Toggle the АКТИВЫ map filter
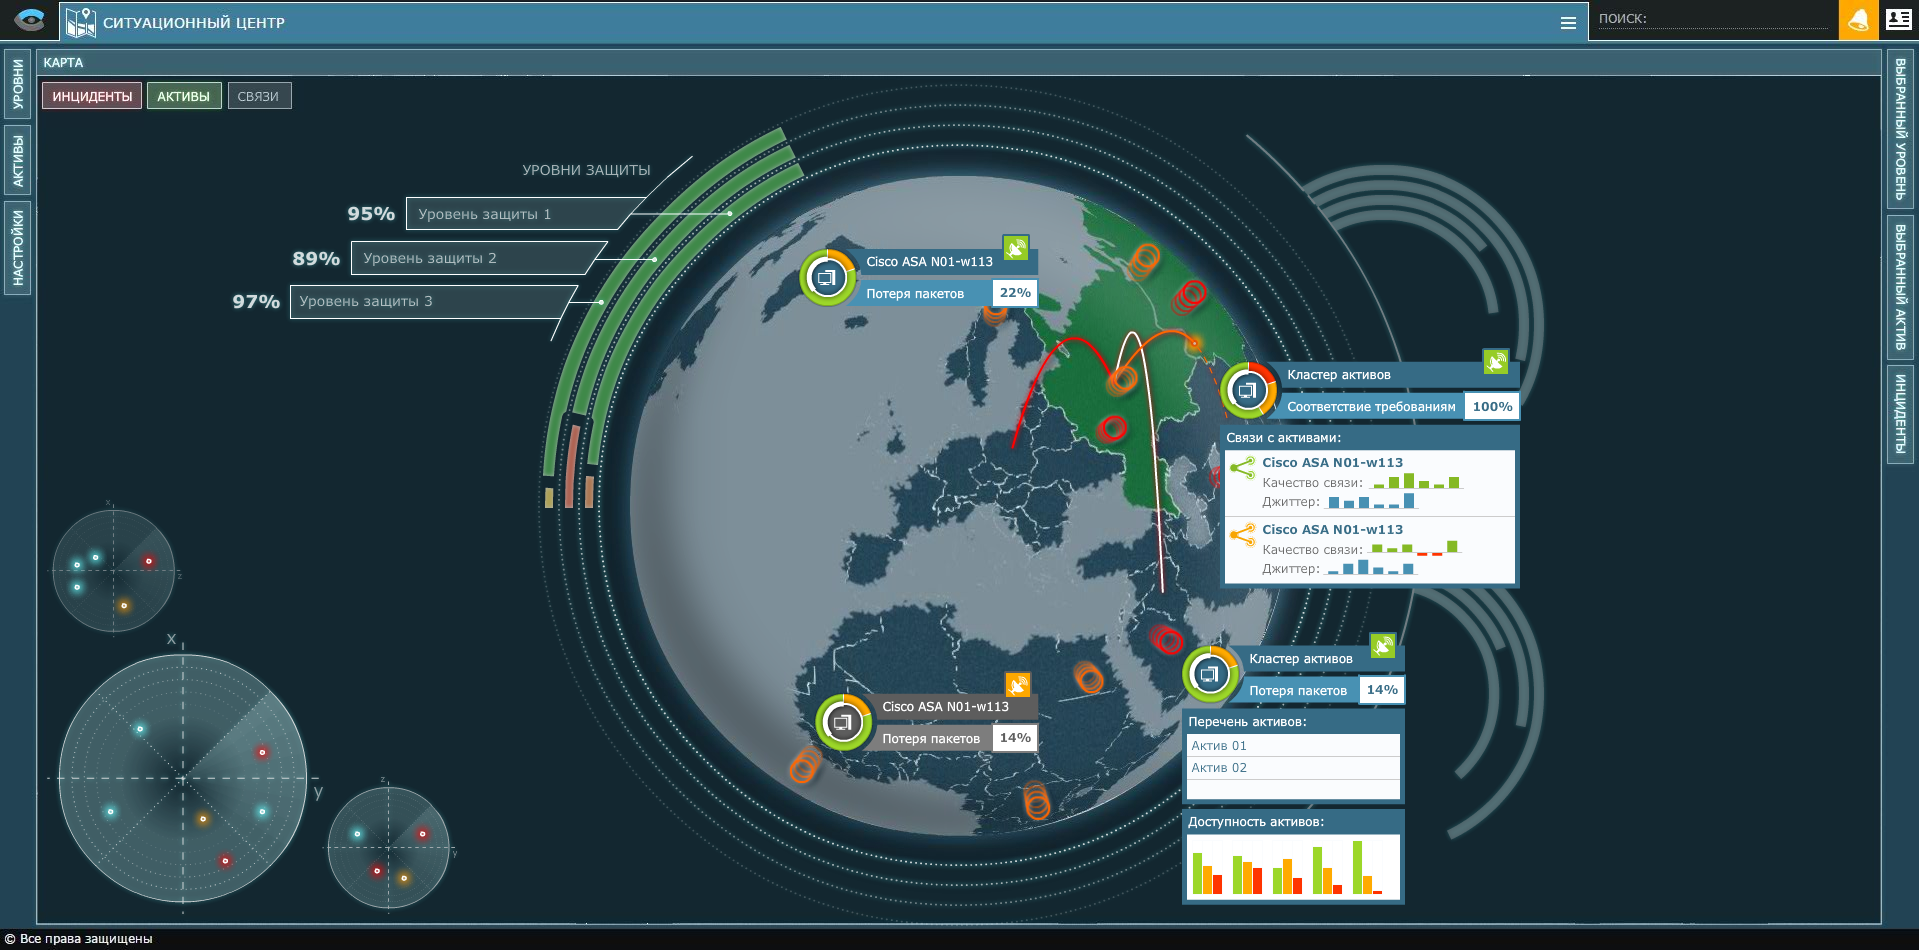The width and height of the screenshot is (1919, 950). (x=184, y=96)
